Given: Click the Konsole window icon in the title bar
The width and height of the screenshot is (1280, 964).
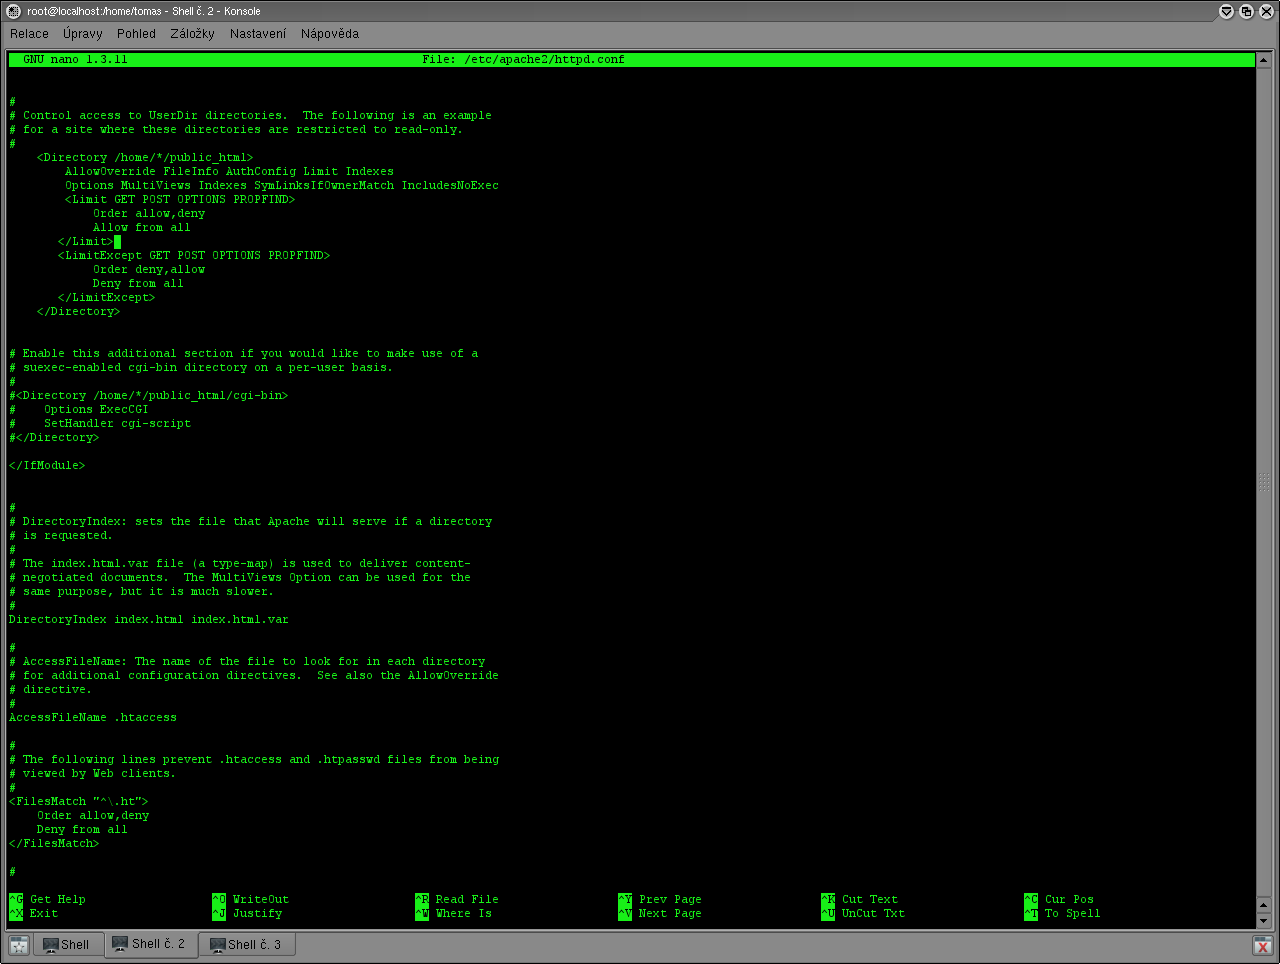Looking at the screenshot, I should (14, 11).
